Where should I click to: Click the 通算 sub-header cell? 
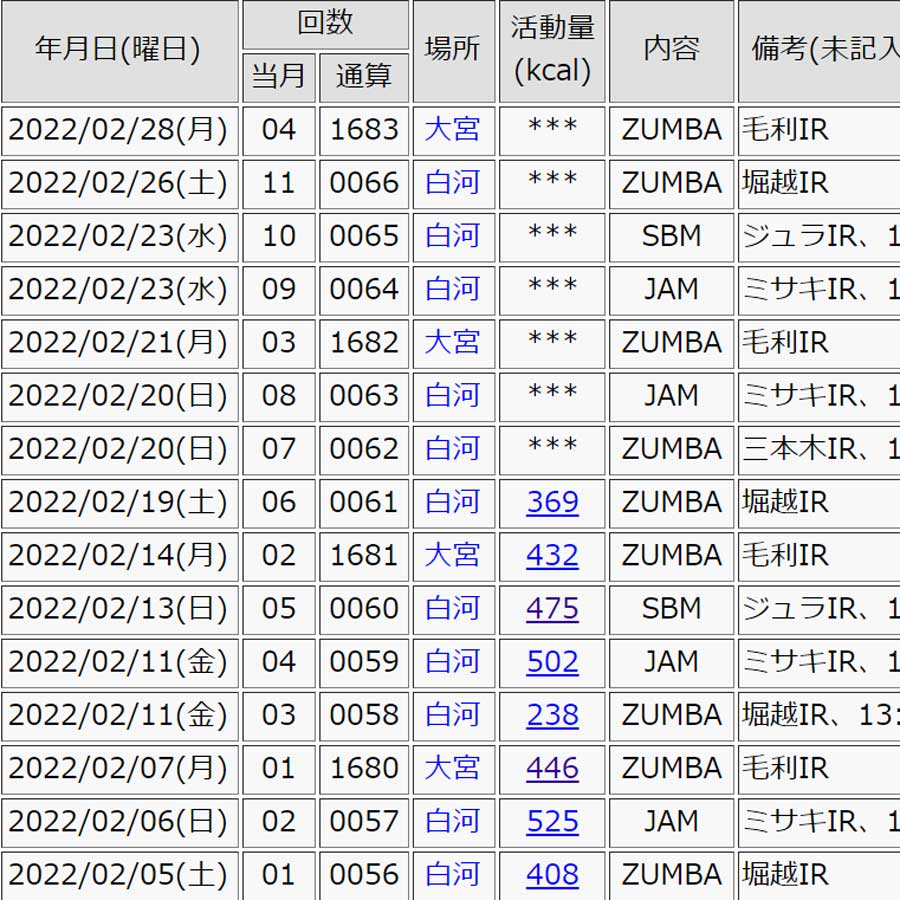364,78
